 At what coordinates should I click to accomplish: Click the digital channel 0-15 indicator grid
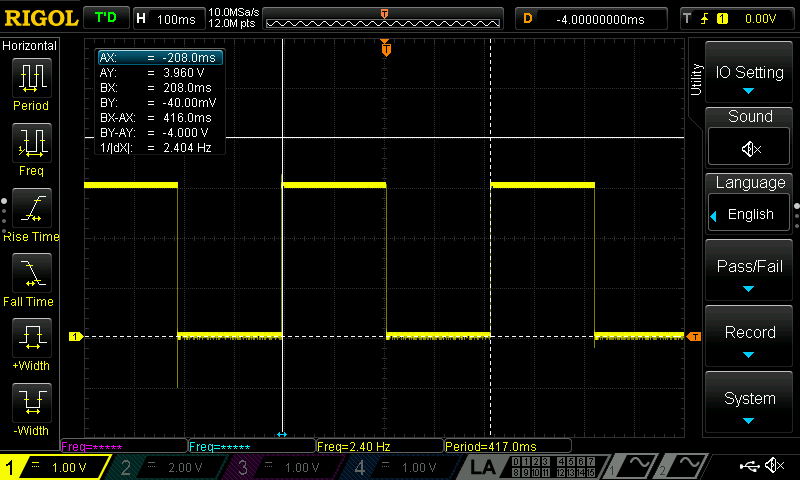tap(554, 467)
